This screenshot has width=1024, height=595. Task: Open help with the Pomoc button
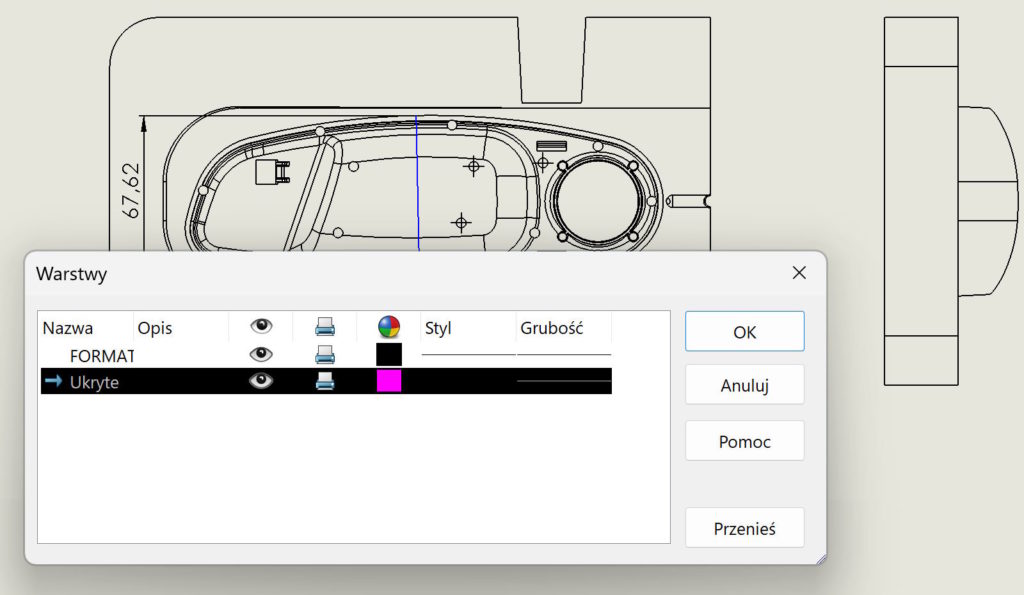click(x=744, y=441)
